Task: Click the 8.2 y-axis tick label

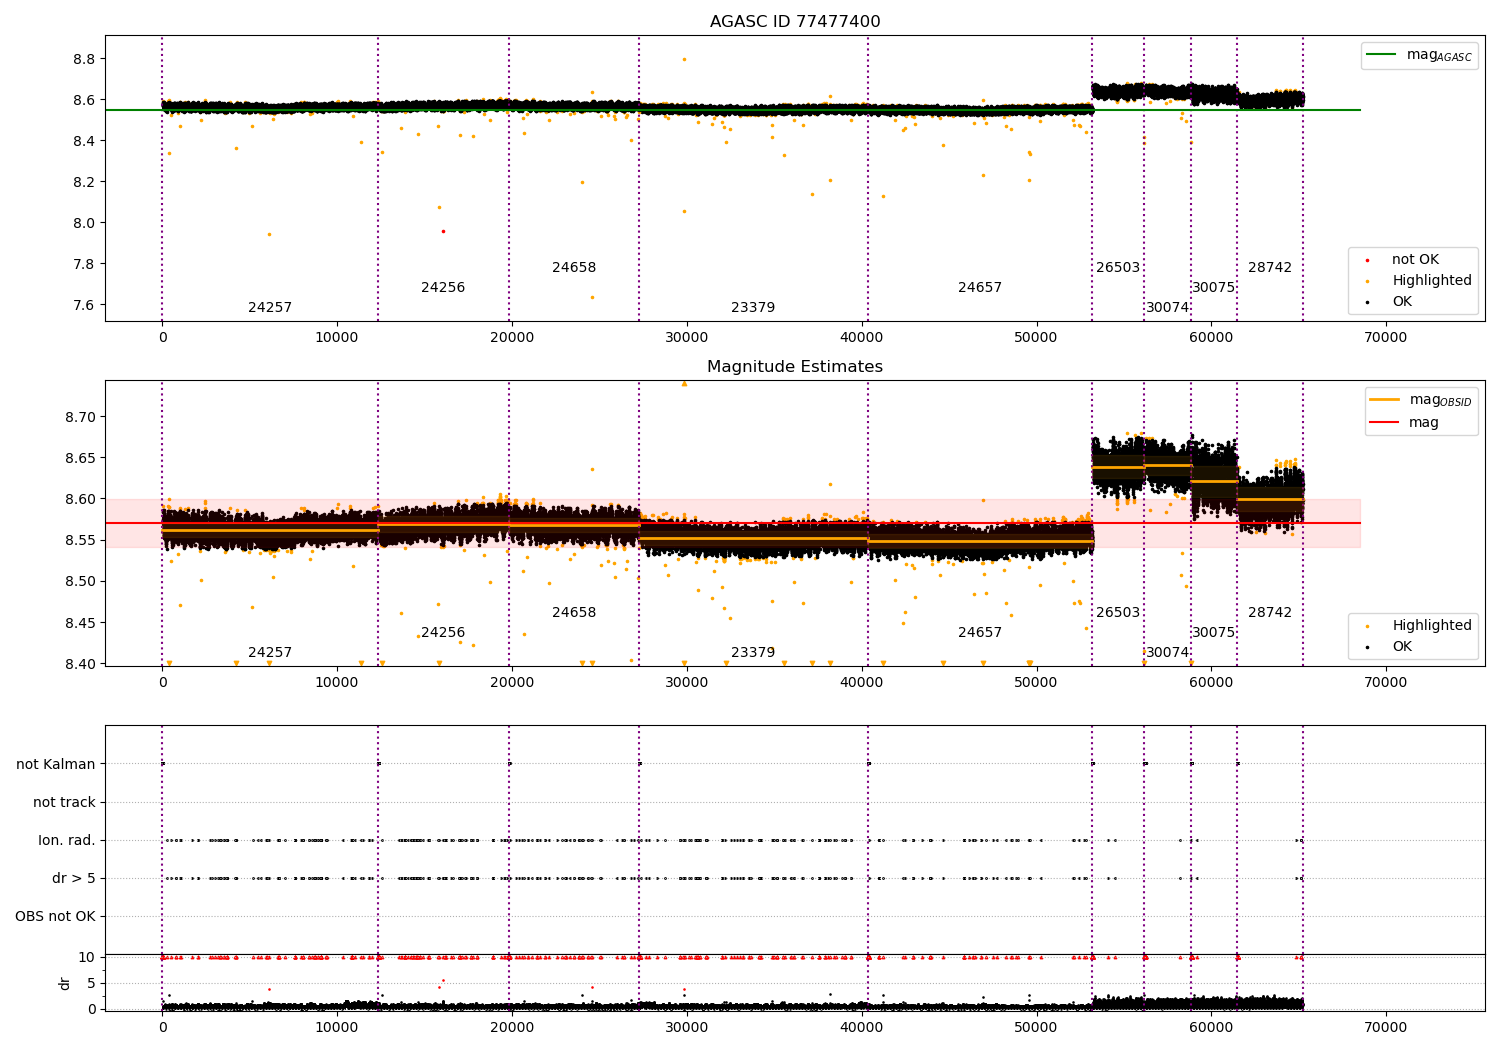Action: 84,183
